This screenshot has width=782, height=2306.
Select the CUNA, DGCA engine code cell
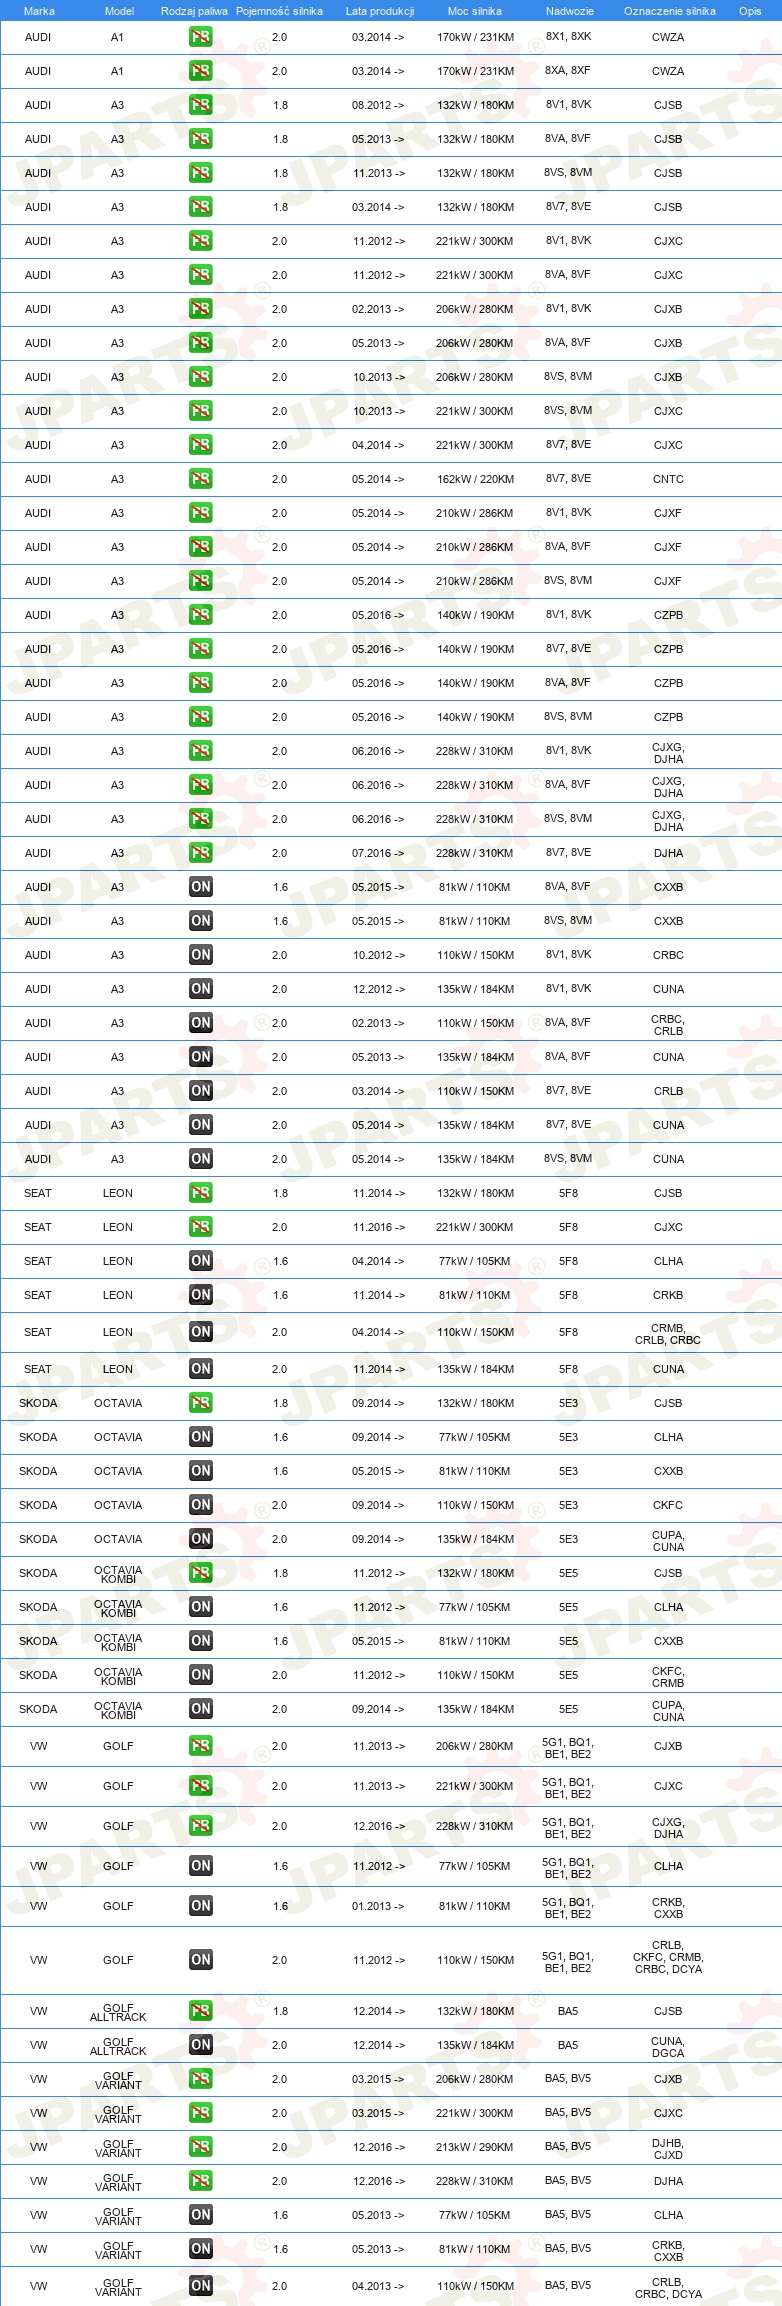[x=668, y=2047]
